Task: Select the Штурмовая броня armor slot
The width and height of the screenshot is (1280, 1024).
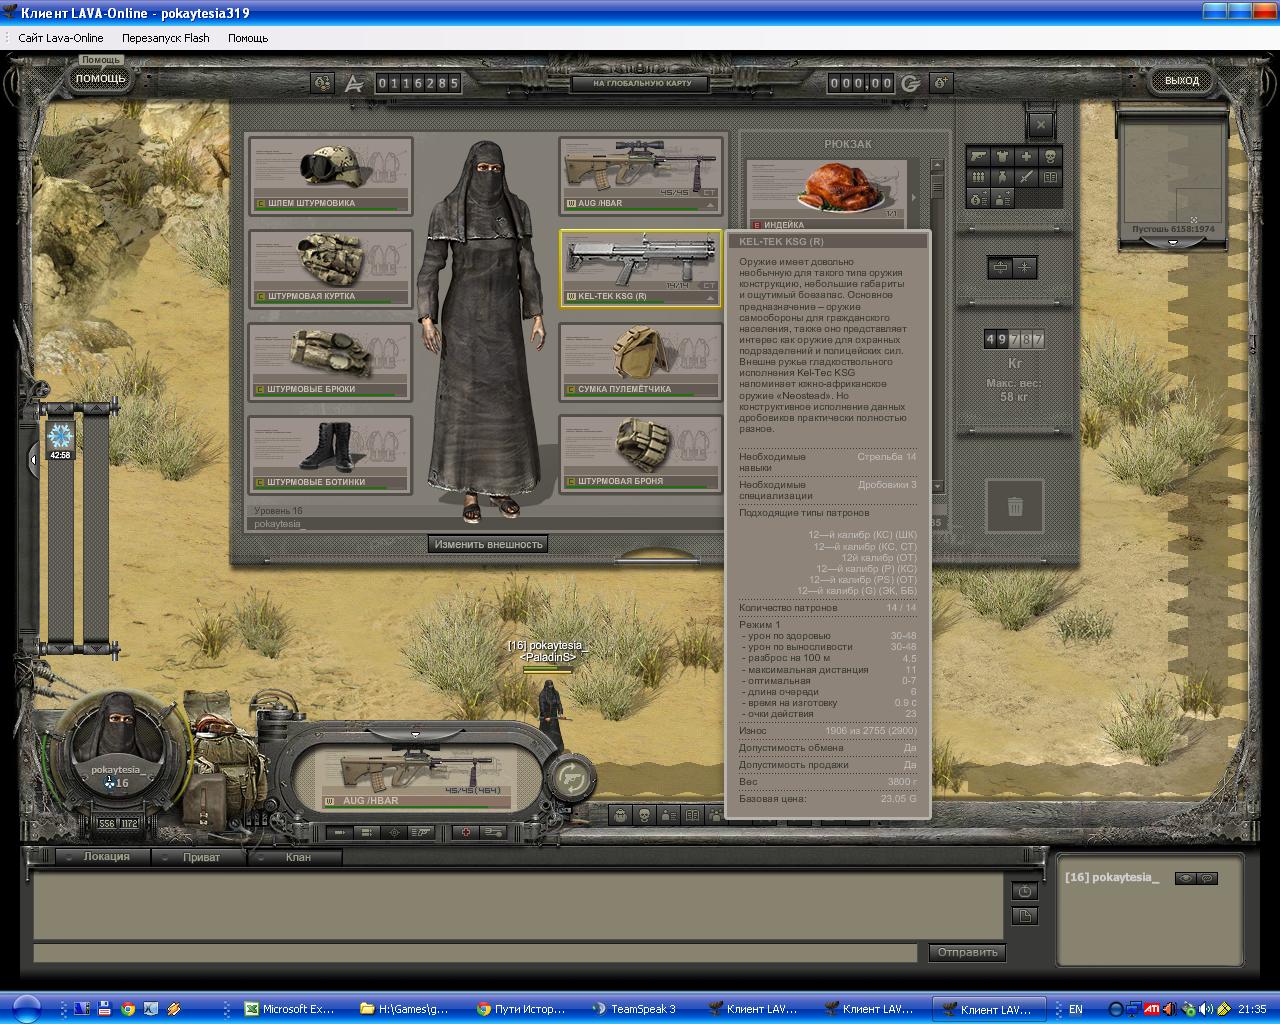Action: pyautogui.click(x=641, y=455)
